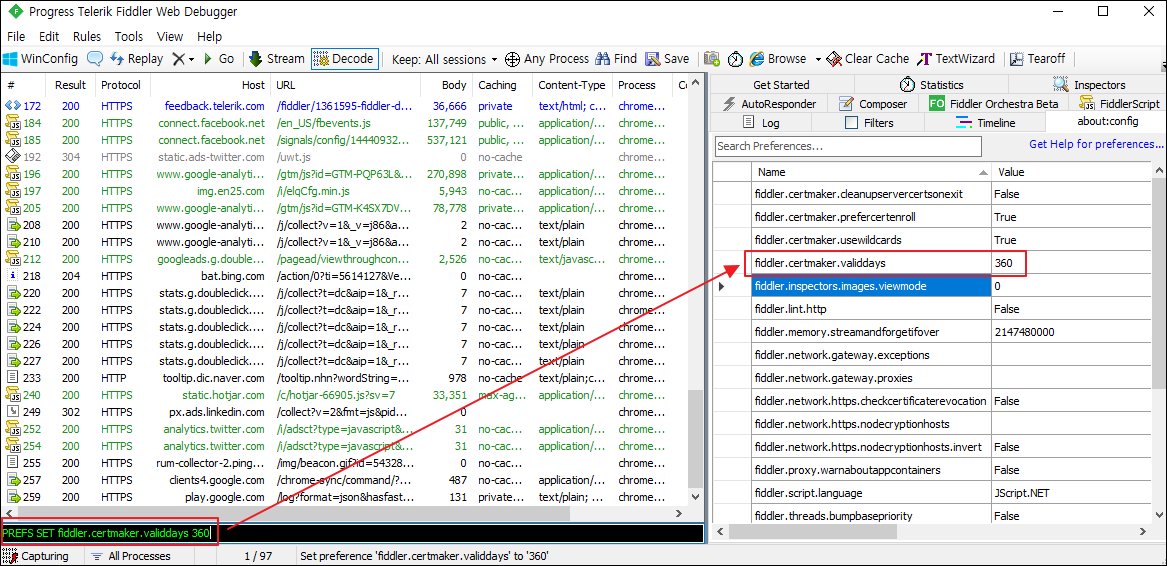Open the Tools menu
This screenshot has width=1167, height=566.
129,36
